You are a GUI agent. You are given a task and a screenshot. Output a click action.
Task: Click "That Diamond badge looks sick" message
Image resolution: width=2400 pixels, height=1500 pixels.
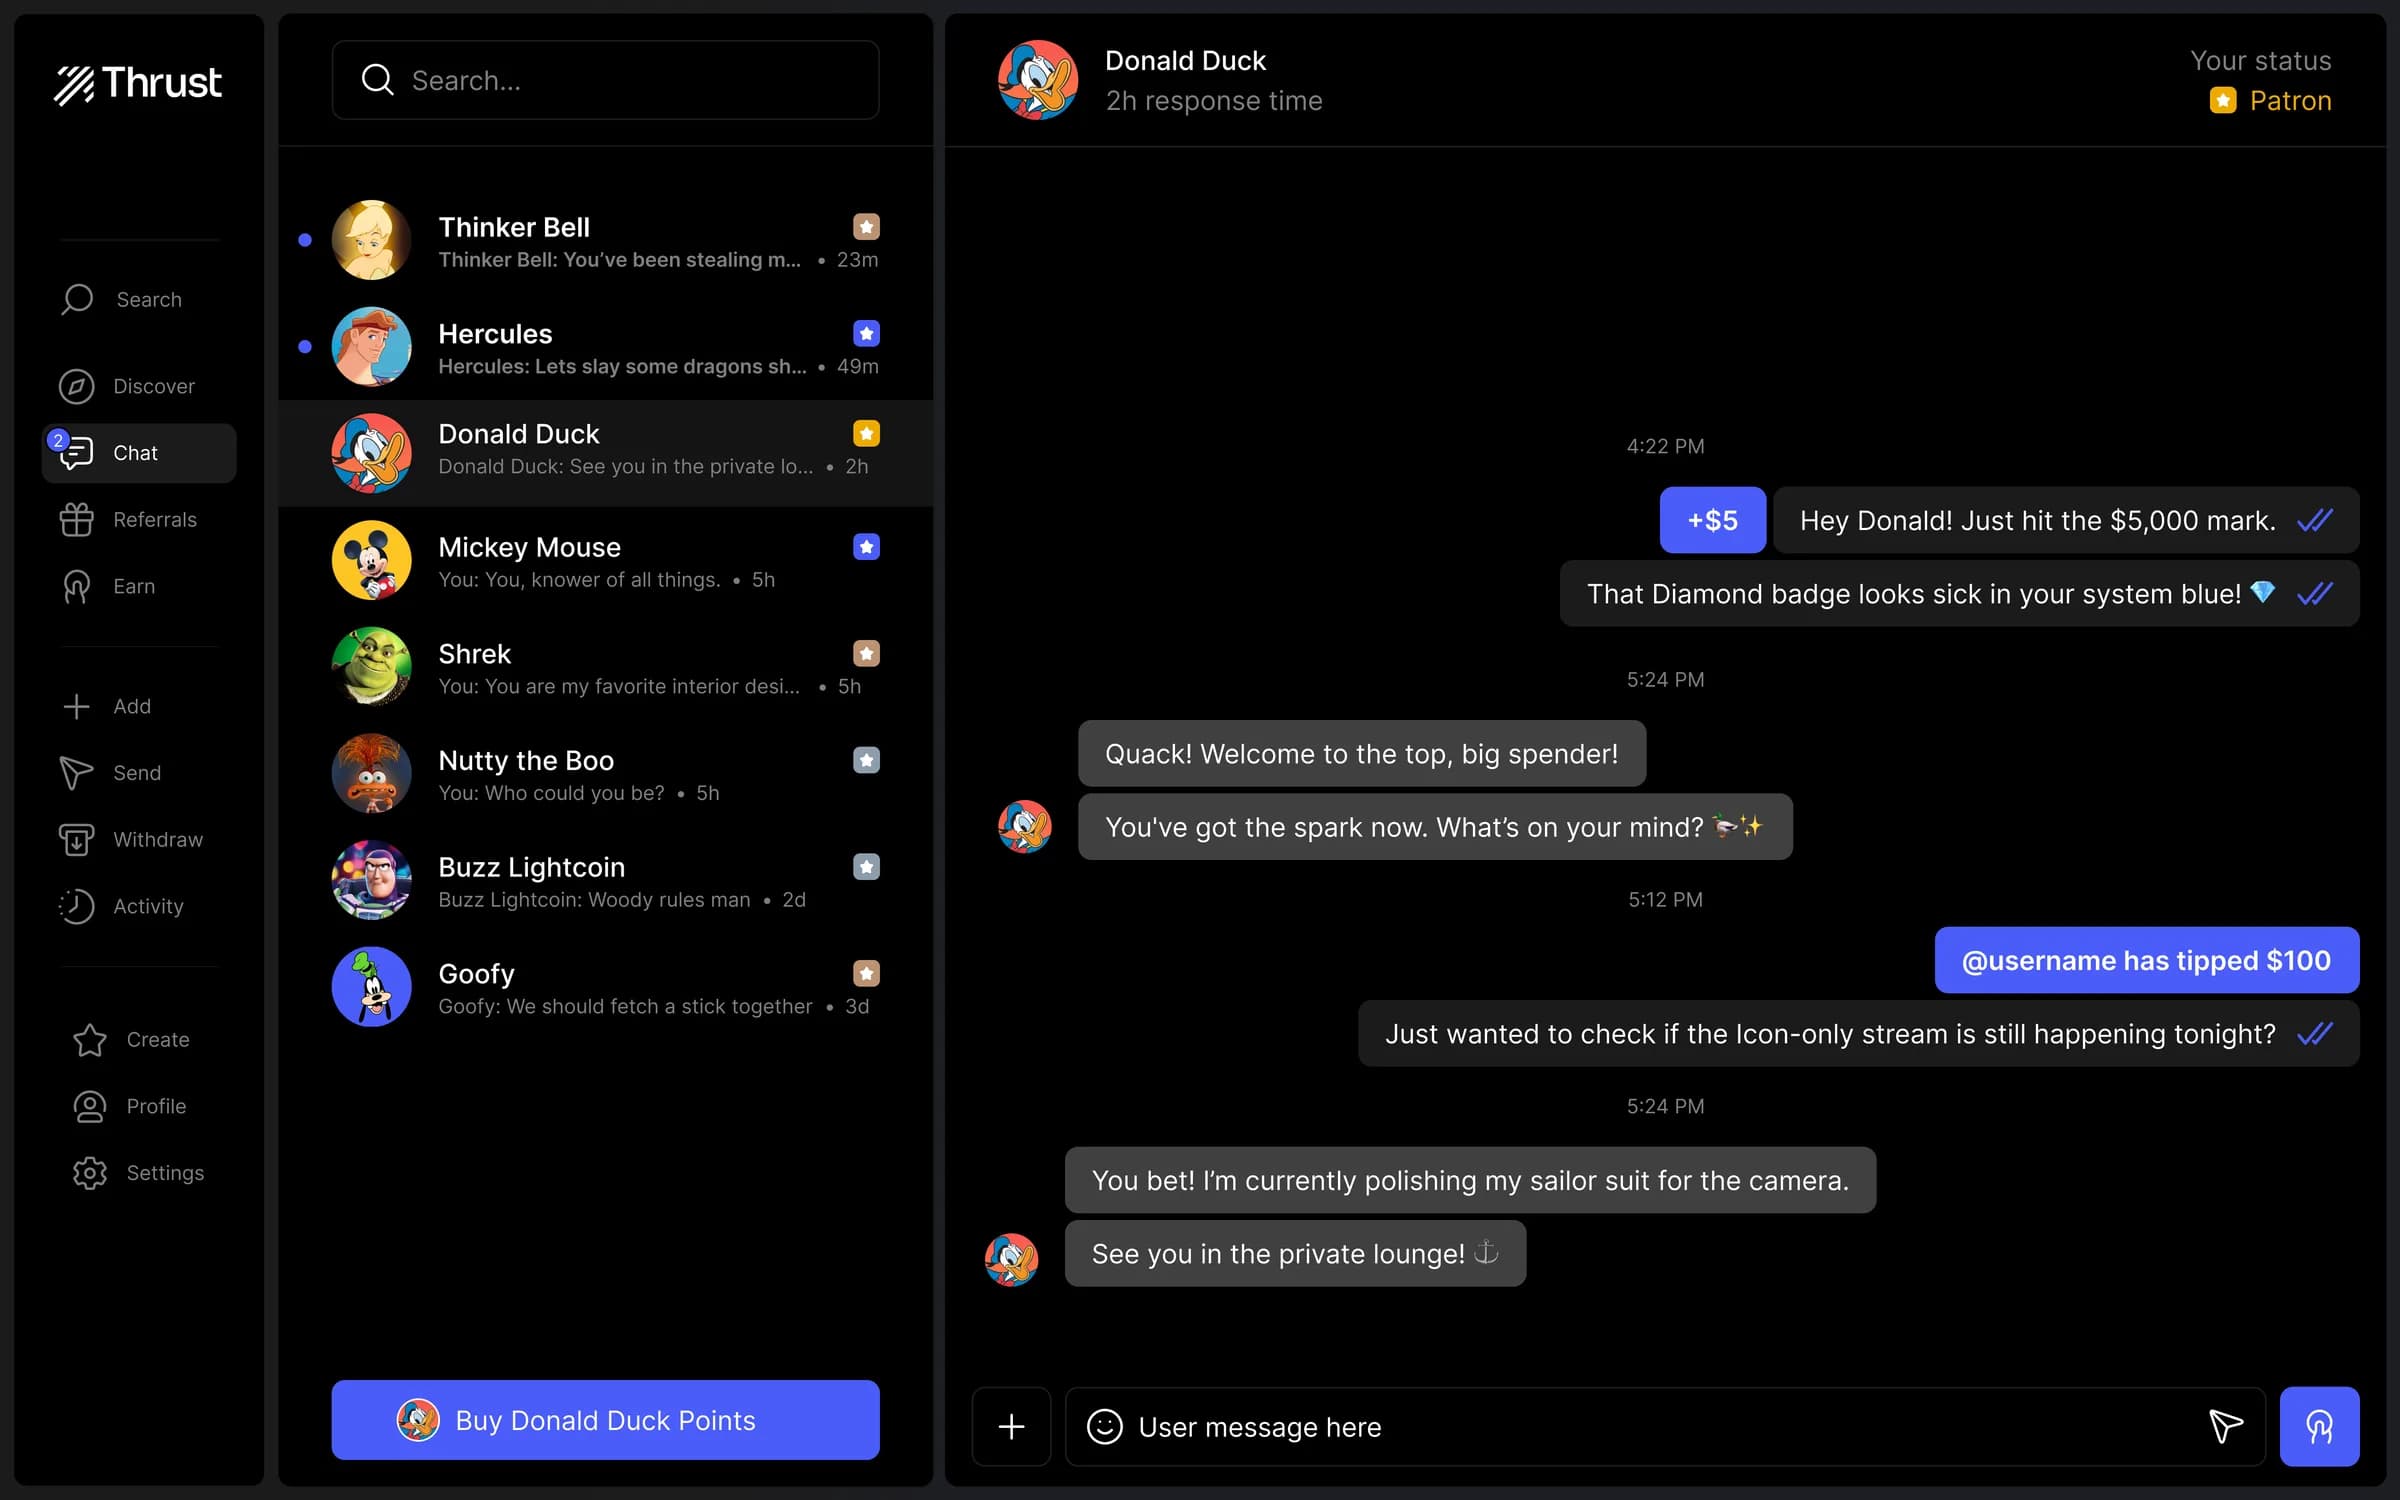click(x=1959, y=594)
